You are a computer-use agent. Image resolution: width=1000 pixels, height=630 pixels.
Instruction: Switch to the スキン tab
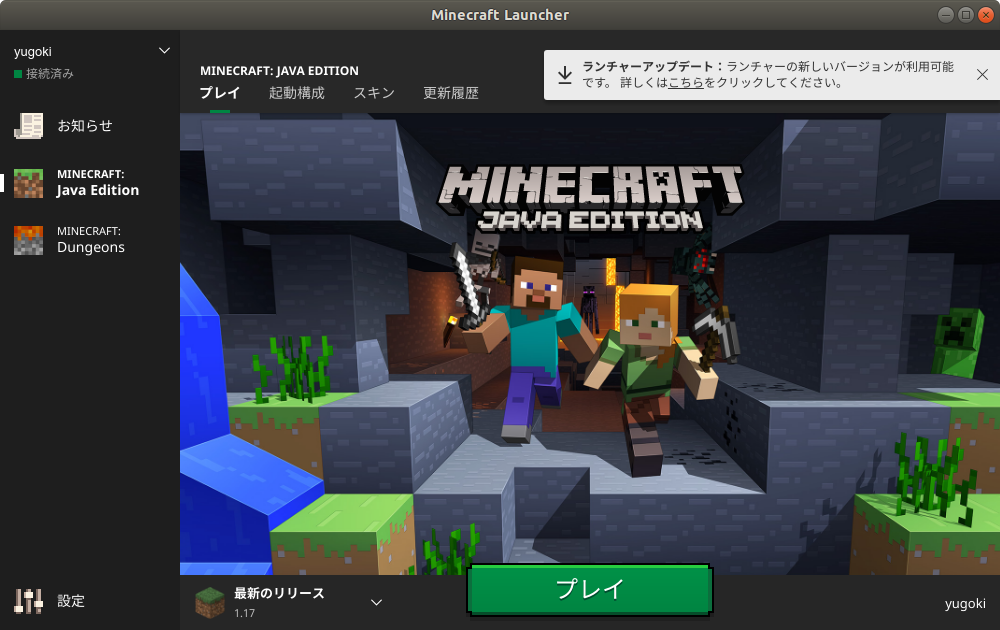(374, 93)
